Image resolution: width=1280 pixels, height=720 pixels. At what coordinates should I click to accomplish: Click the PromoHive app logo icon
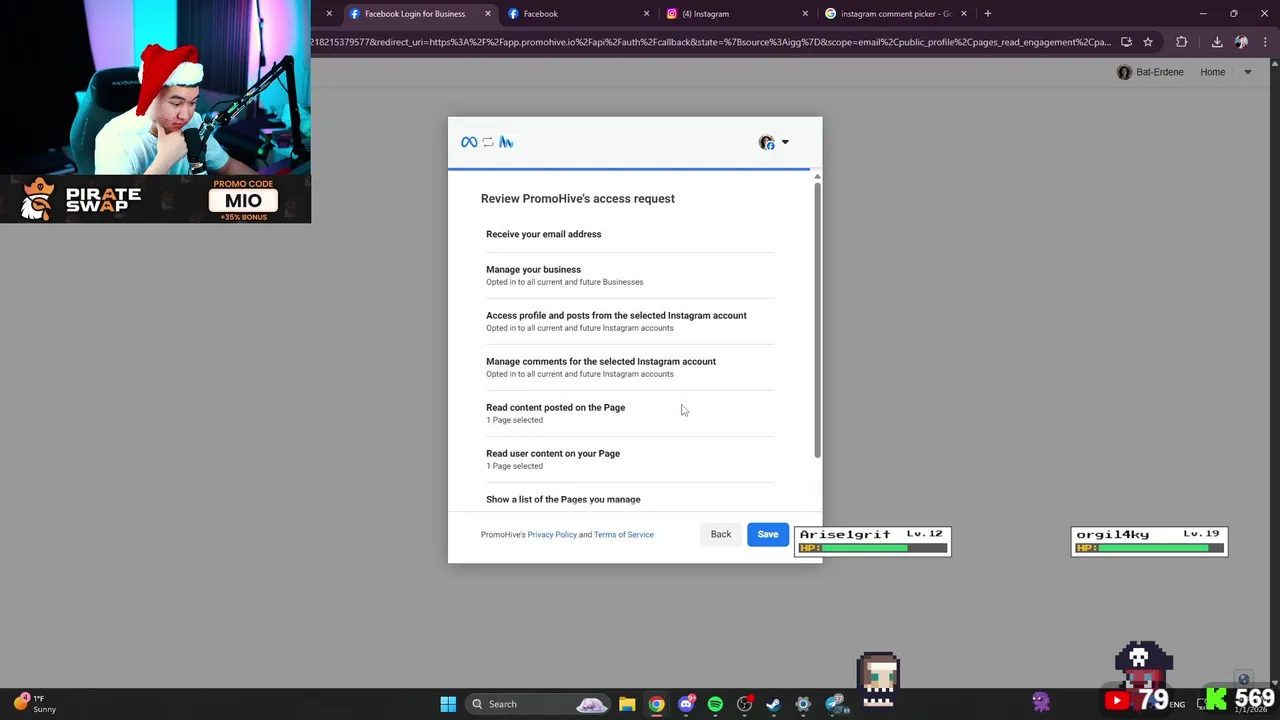[x=506, y=142]
